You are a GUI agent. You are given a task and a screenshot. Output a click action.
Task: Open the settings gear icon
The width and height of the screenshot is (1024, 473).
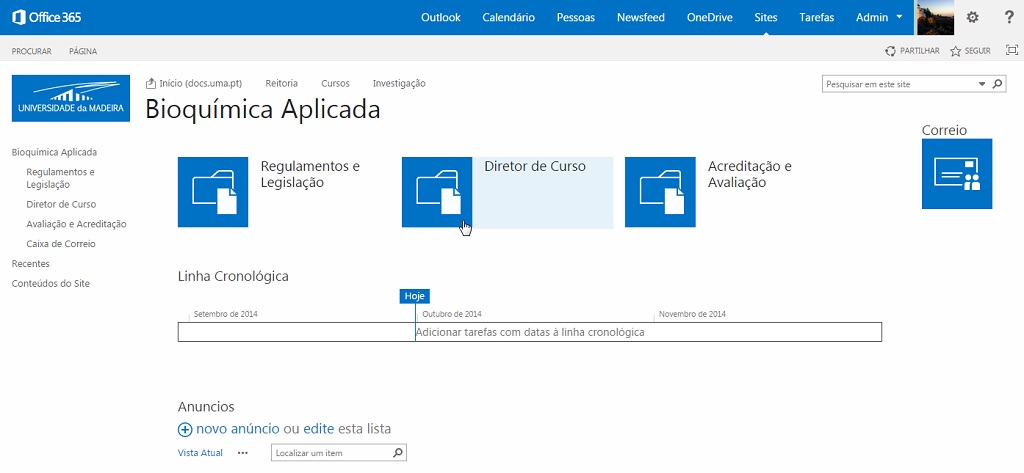click(972, 18)
